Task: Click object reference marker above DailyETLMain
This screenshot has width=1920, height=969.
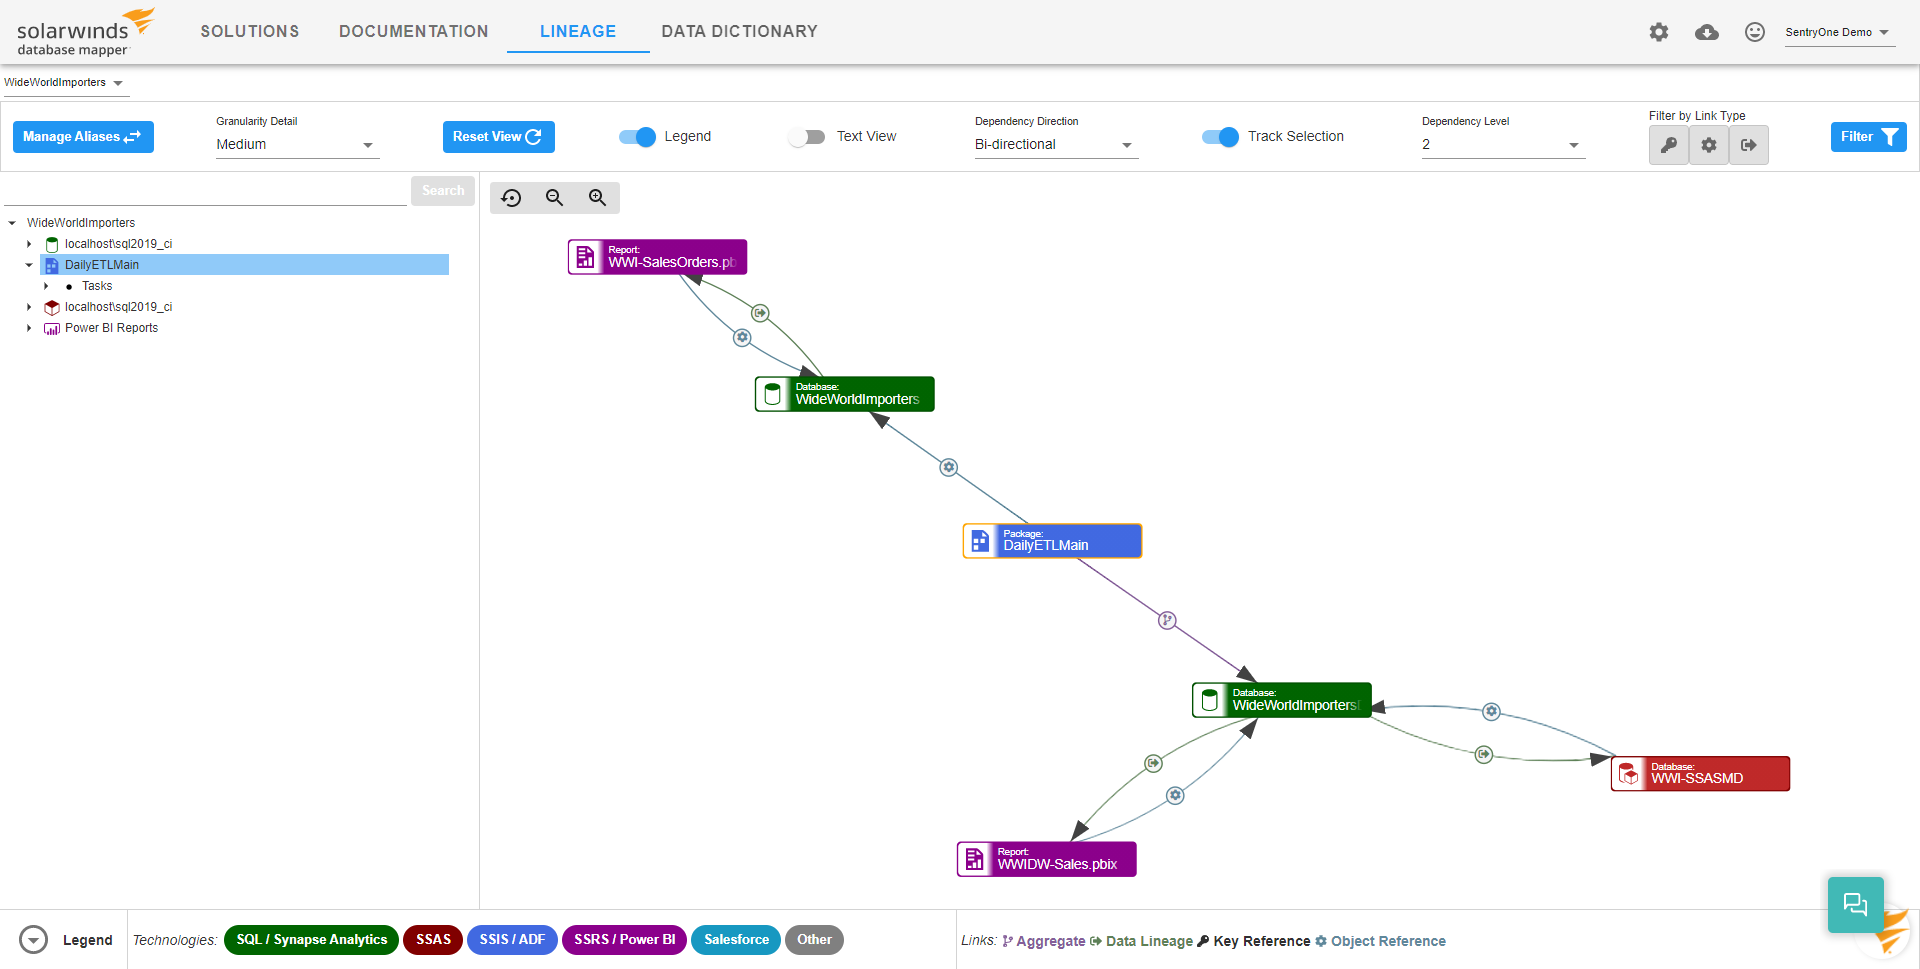Action: click(x=949, y=467)
